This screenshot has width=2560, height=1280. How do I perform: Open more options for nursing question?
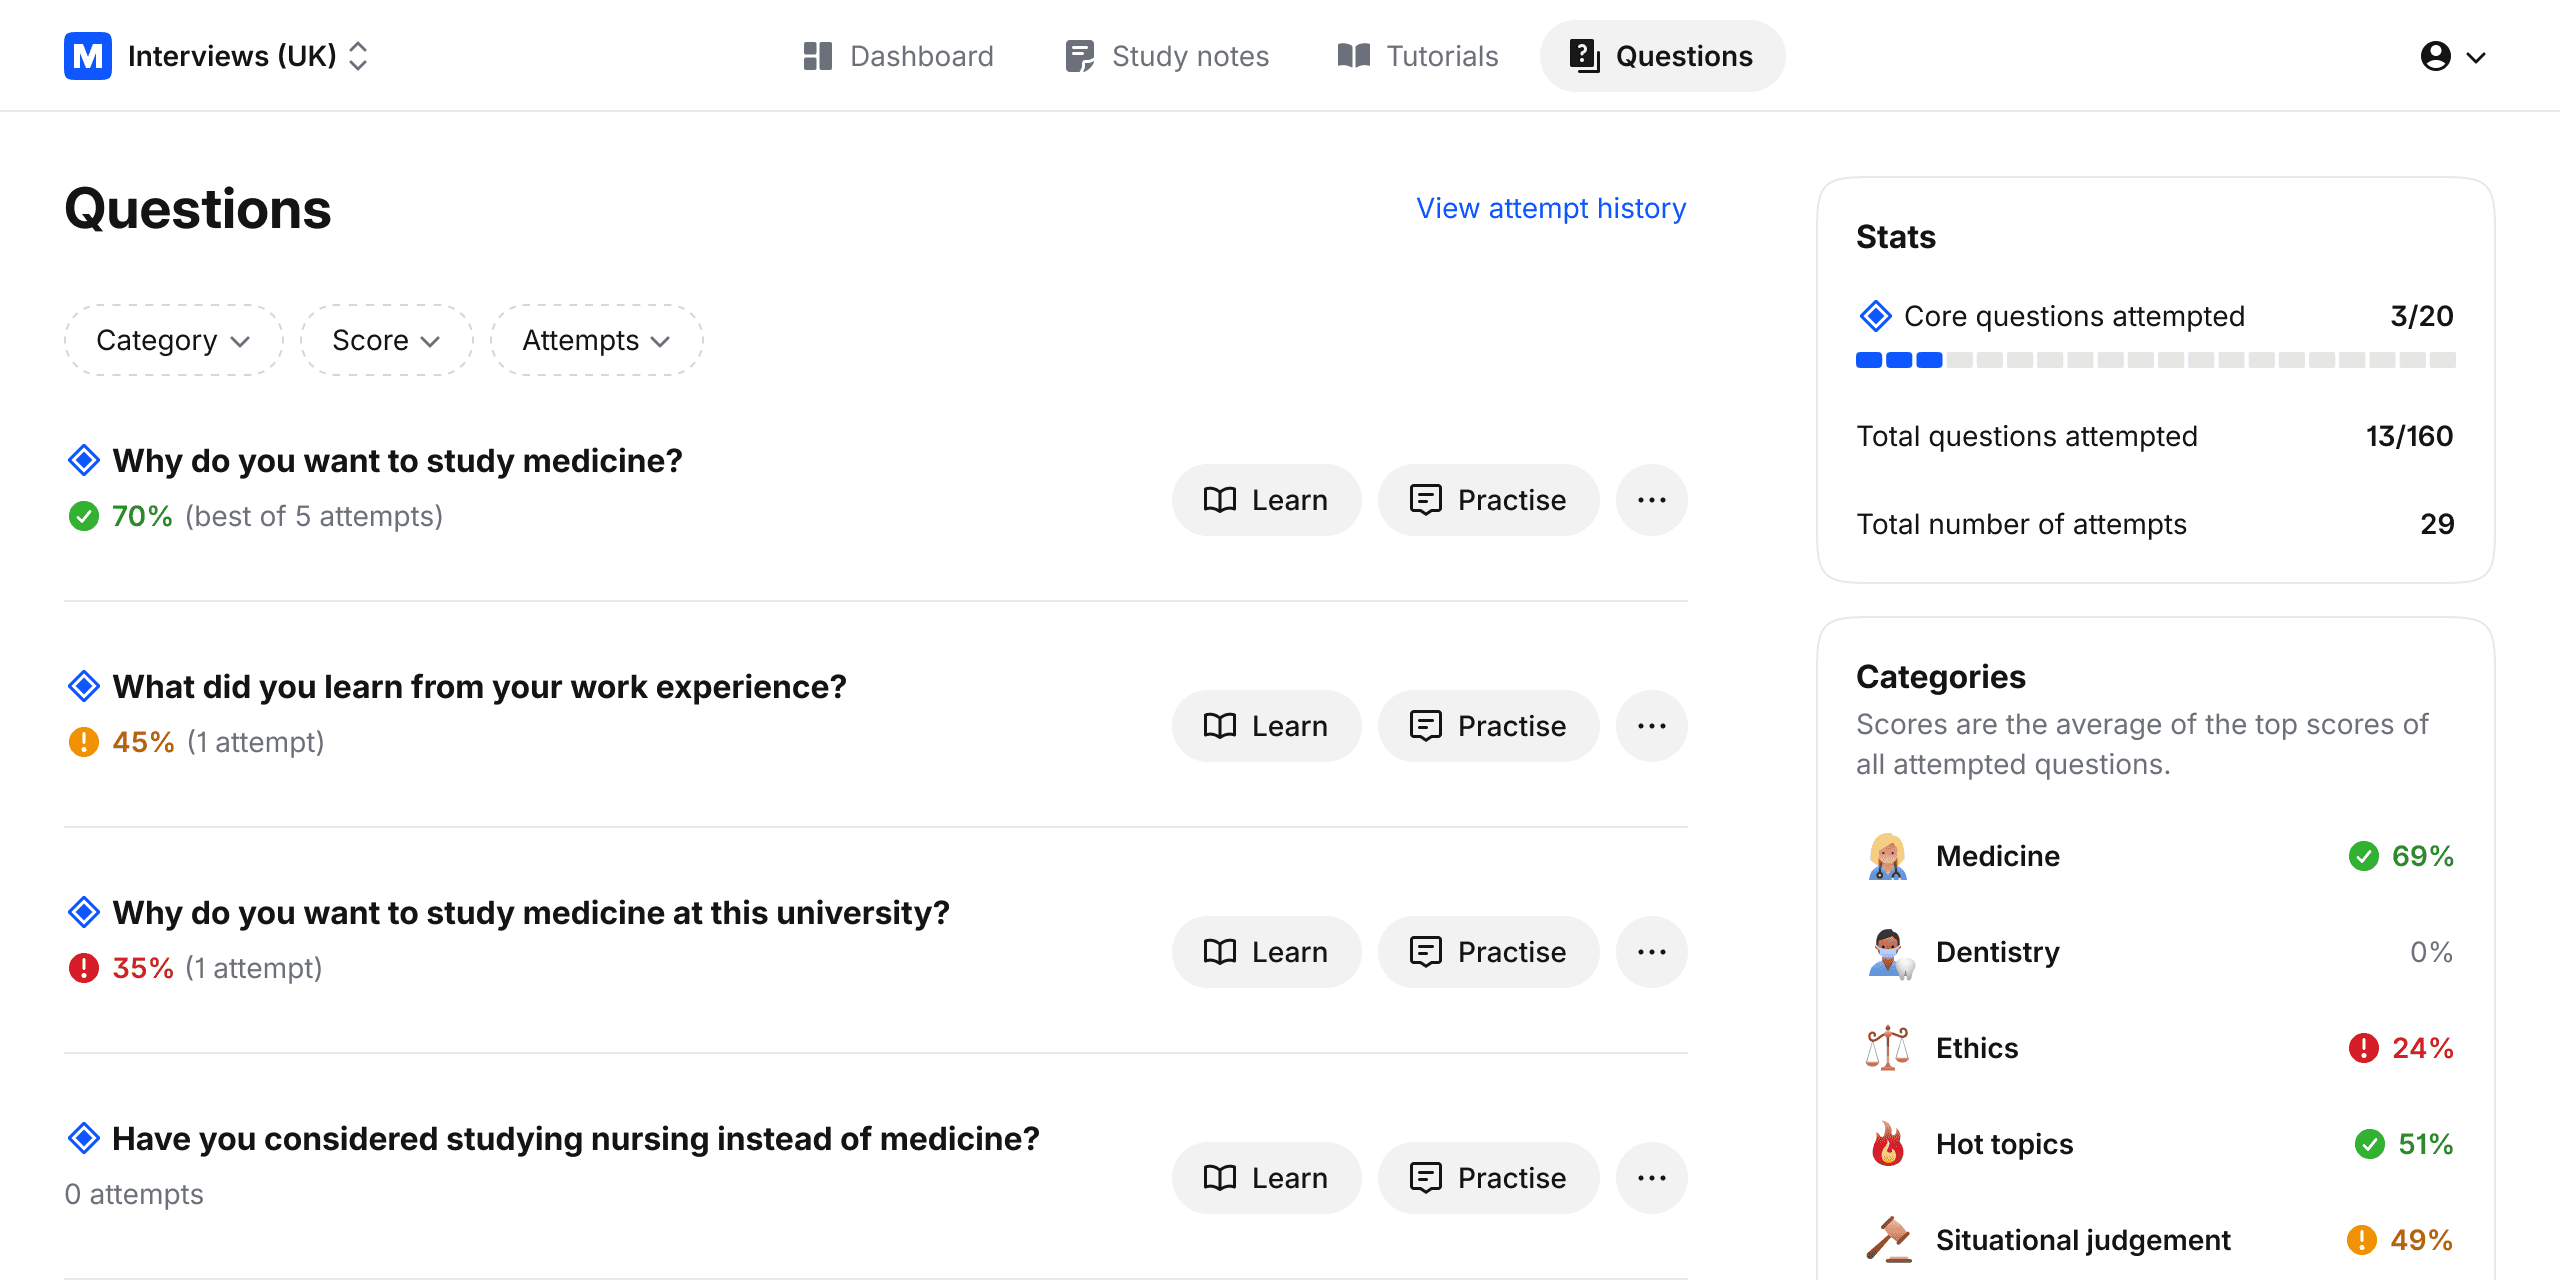click(1651, 1178)
